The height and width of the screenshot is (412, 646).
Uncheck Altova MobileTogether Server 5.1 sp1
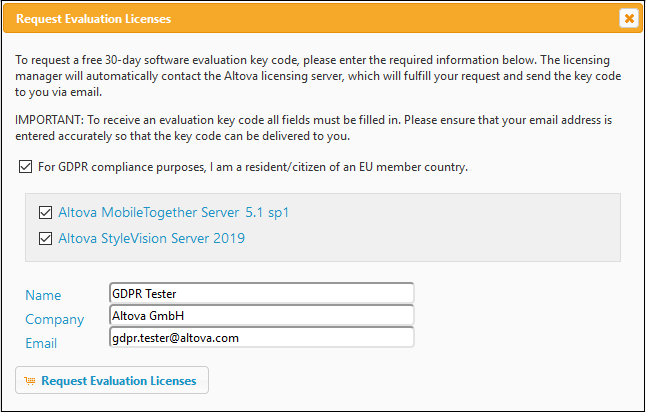click(45, 213)
